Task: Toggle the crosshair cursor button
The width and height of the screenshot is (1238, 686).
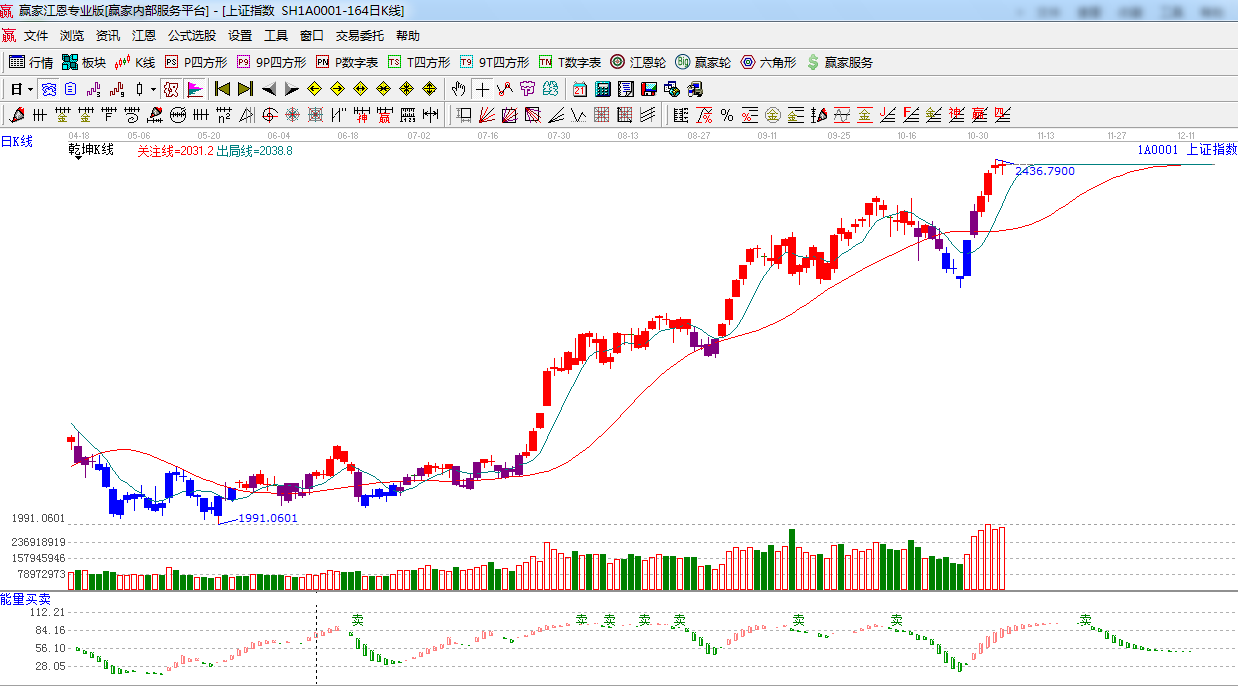Action: pos(482,89)
